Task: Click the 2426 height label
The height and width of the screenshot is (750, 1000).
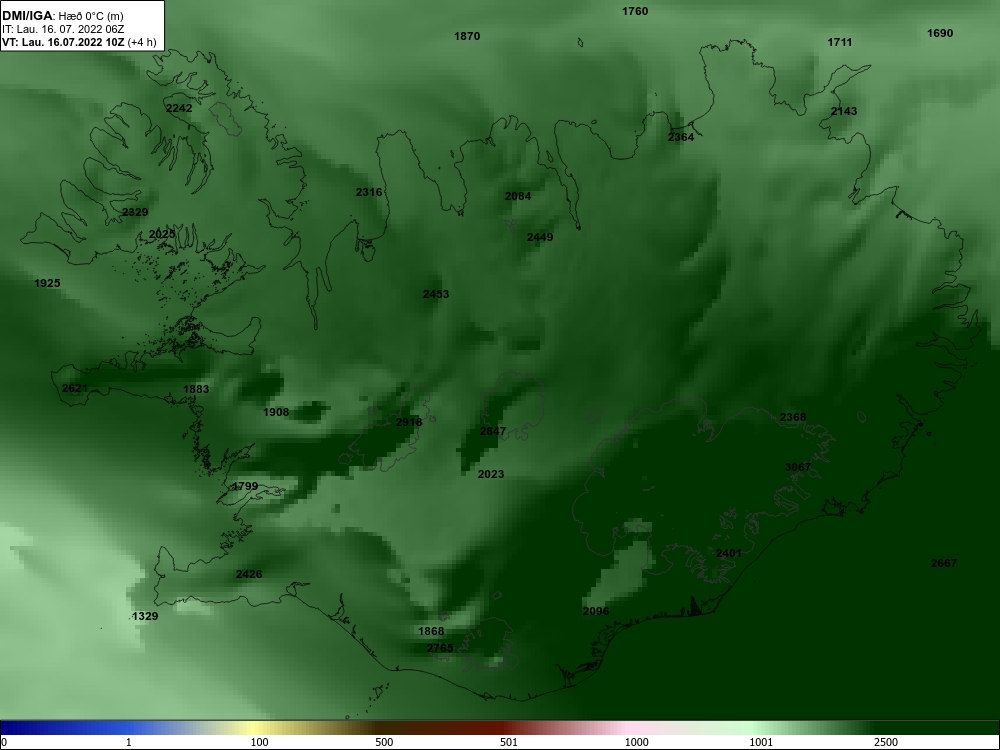Action: click(249, 574)
